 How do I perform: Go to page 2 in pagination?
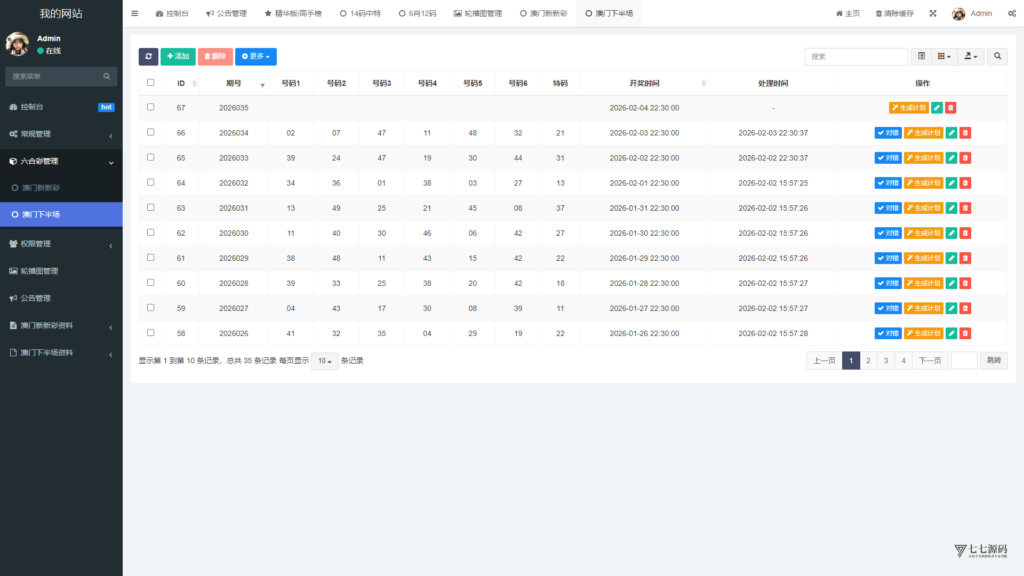pyautogui.click(x=868, y=361)
